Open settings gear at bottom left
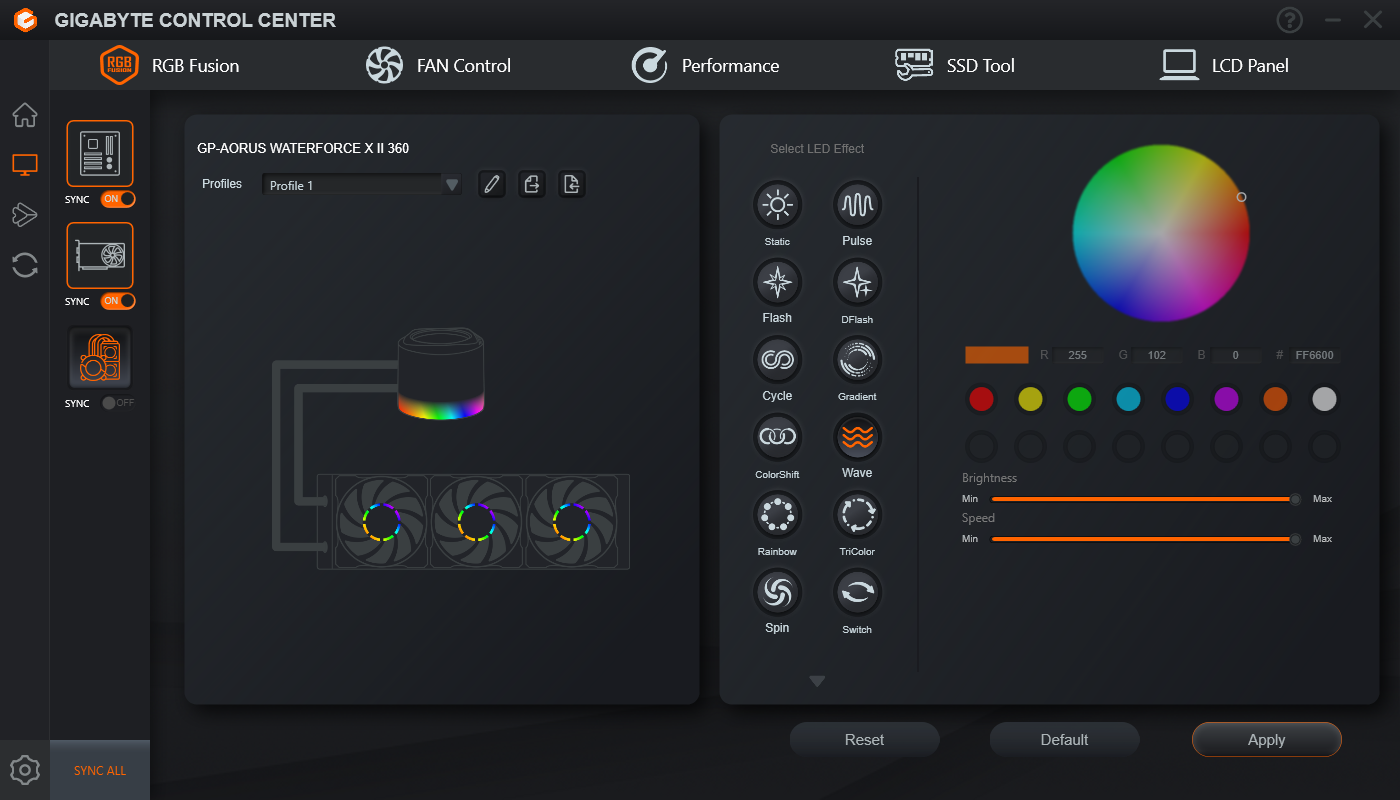The height and width of the screenshot is (800, 1400). point(25,770)
